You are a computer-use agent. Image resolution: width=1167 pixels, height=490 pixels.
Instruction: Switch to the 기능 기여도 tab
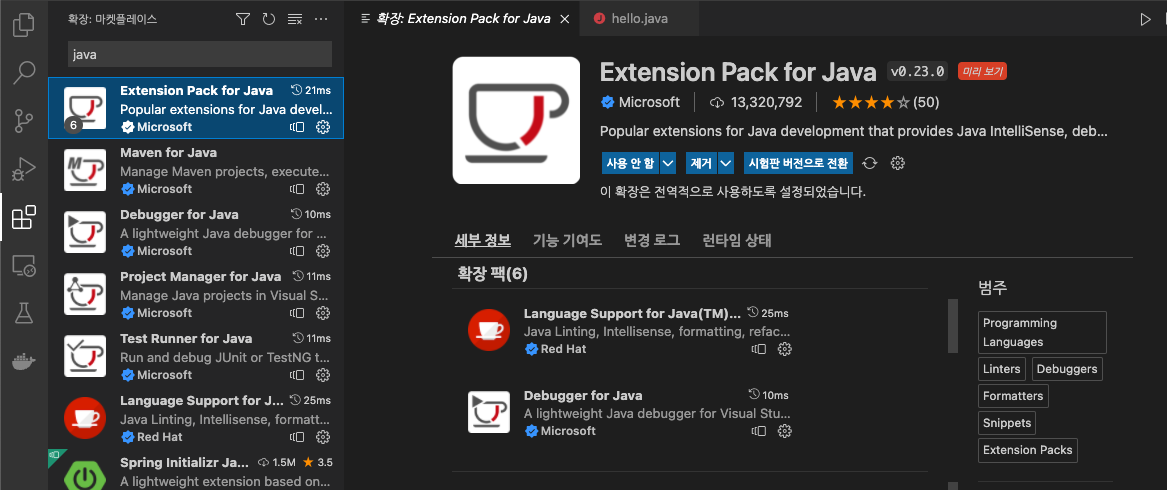click(x=567, y=240)
